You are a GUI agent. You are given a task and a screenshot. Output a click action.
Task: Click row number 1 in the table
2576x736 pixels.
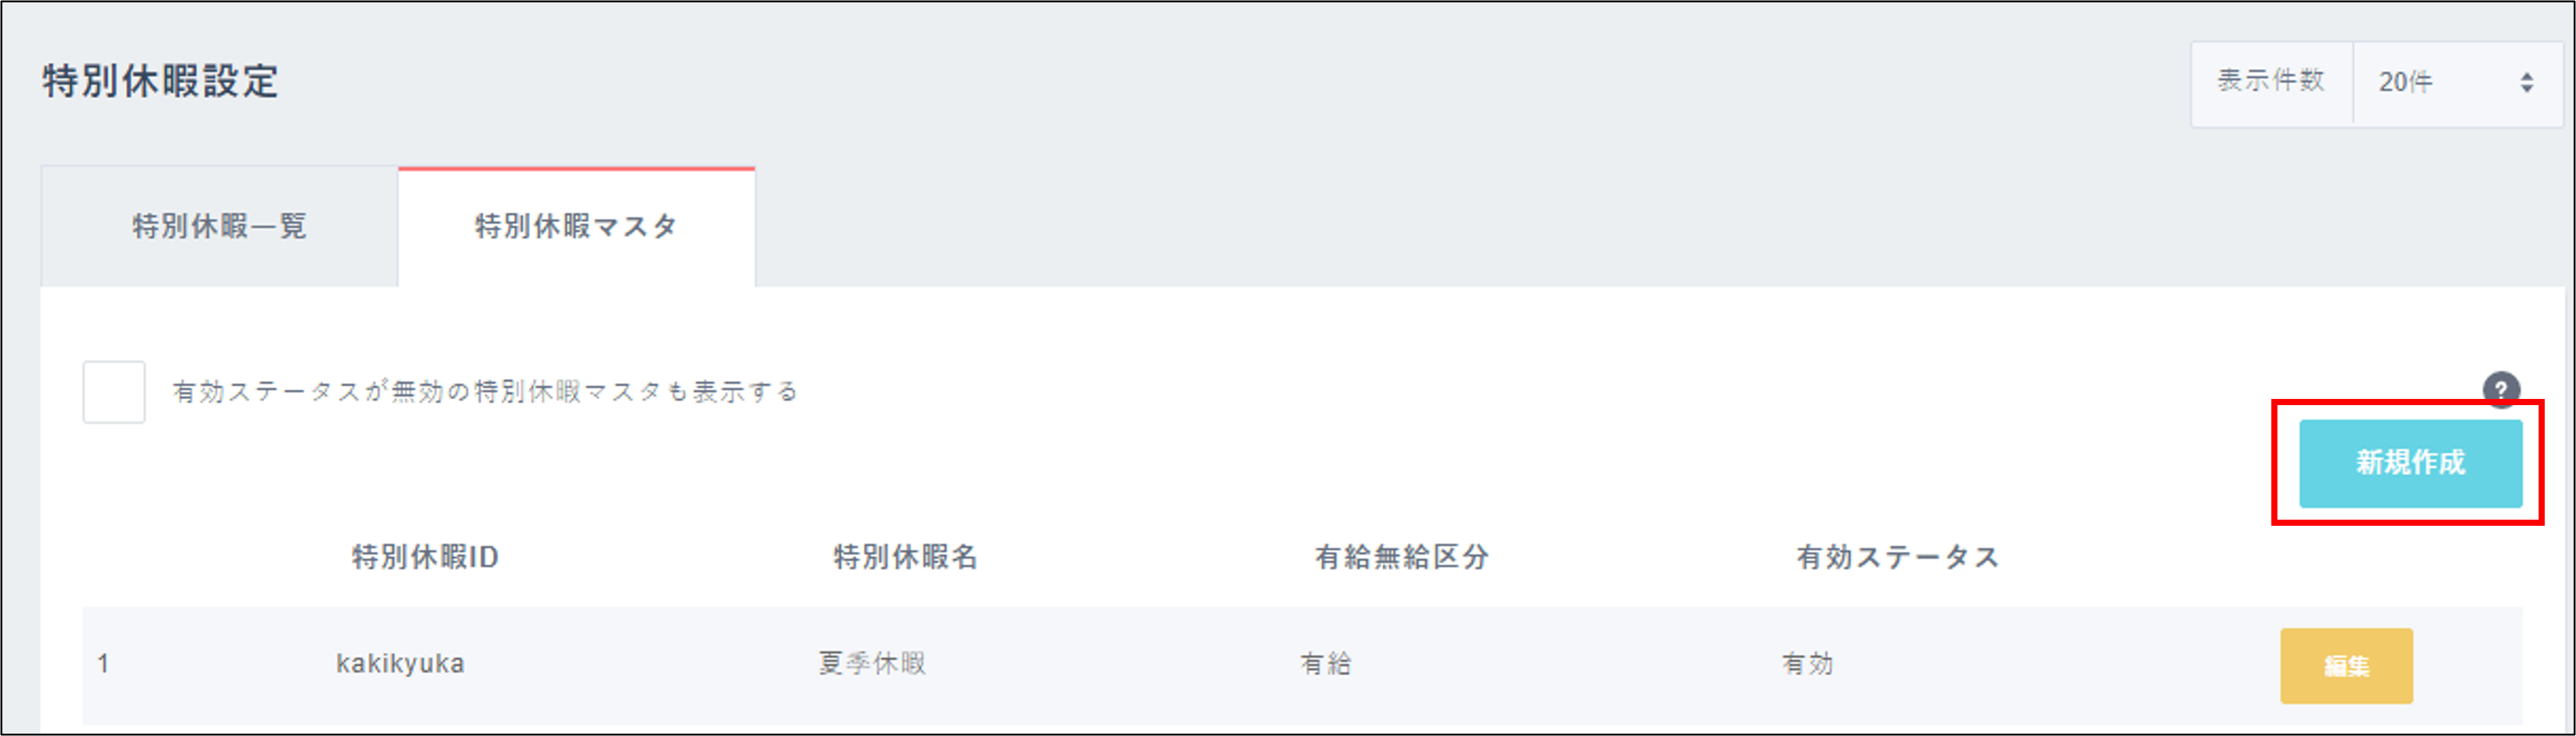[x=103, y=664]
